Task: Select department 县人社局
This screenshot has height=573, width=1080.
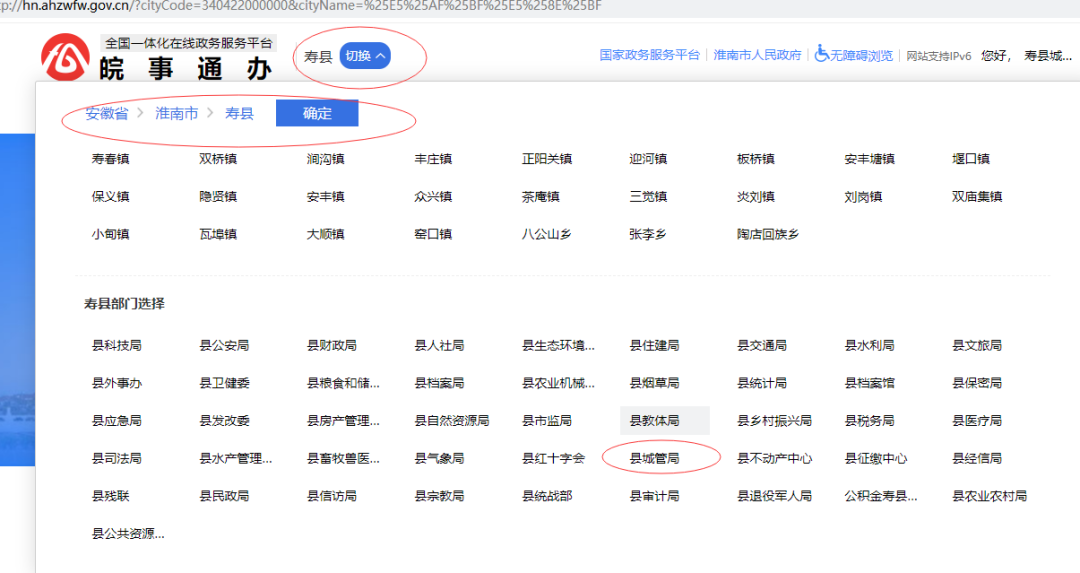Action: [x=439, y=346]
